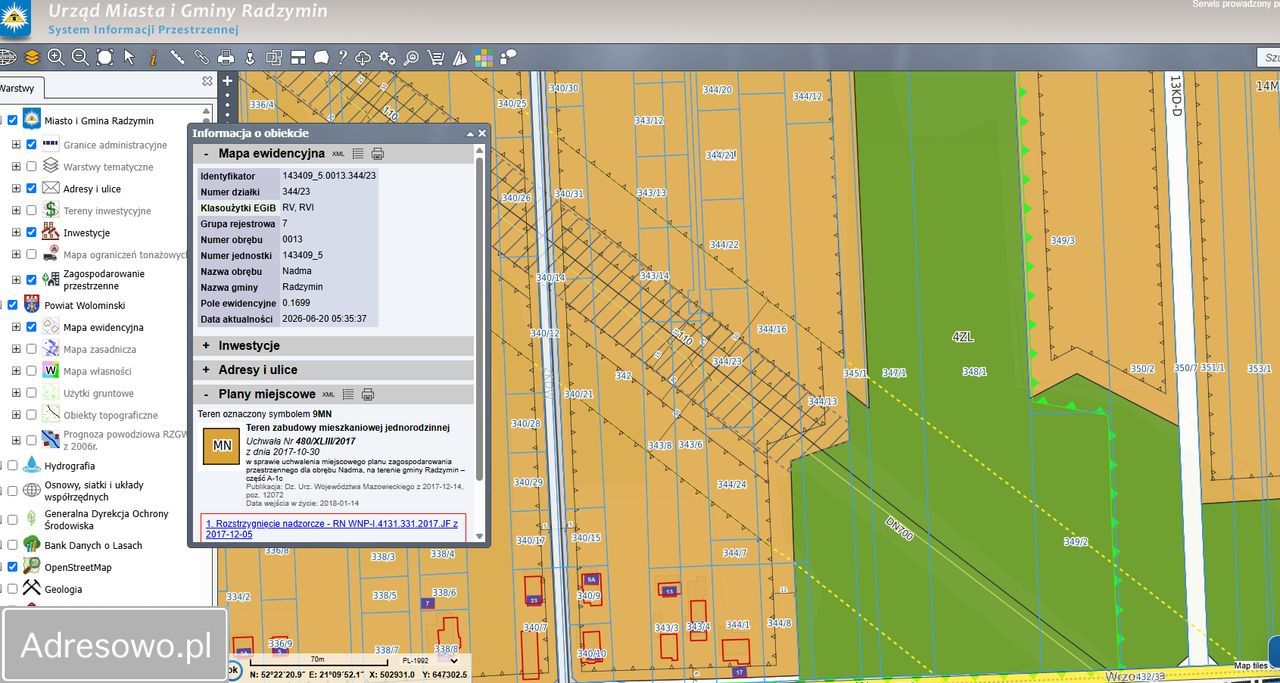Expand Użytki gruntowe tree node
This screenshot has width=1280, height=683.
point(16,393)
